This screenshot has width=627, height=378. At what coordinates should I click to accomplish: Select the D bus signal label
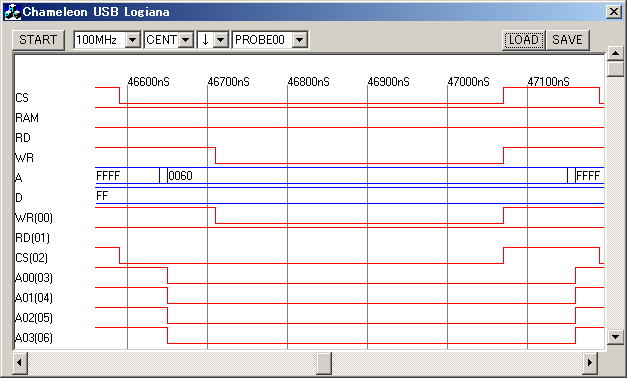click(x=19, y=198)
